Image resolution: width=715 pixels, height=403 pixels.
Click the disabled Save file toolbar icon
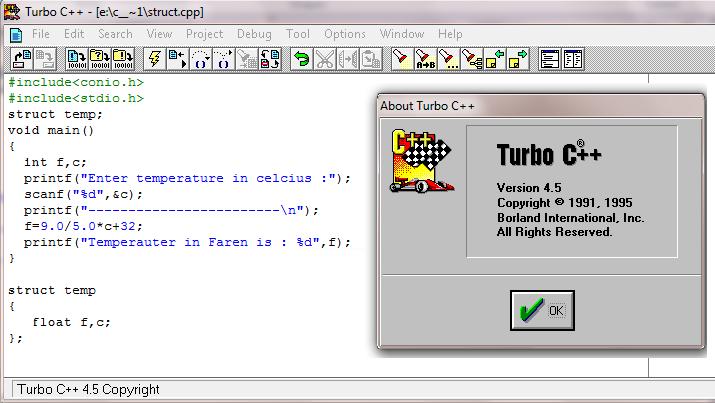[45, 59]
